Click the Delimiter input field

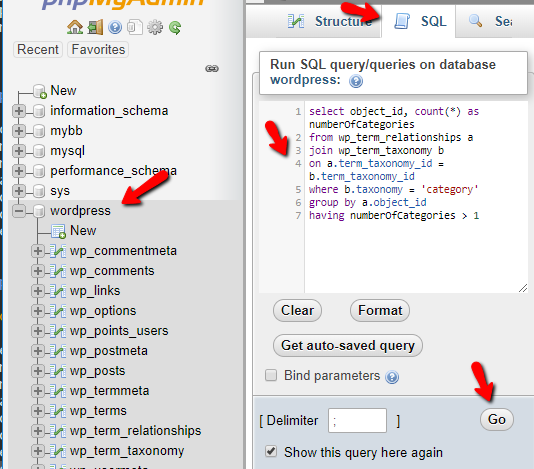click(x=357, y=421)
